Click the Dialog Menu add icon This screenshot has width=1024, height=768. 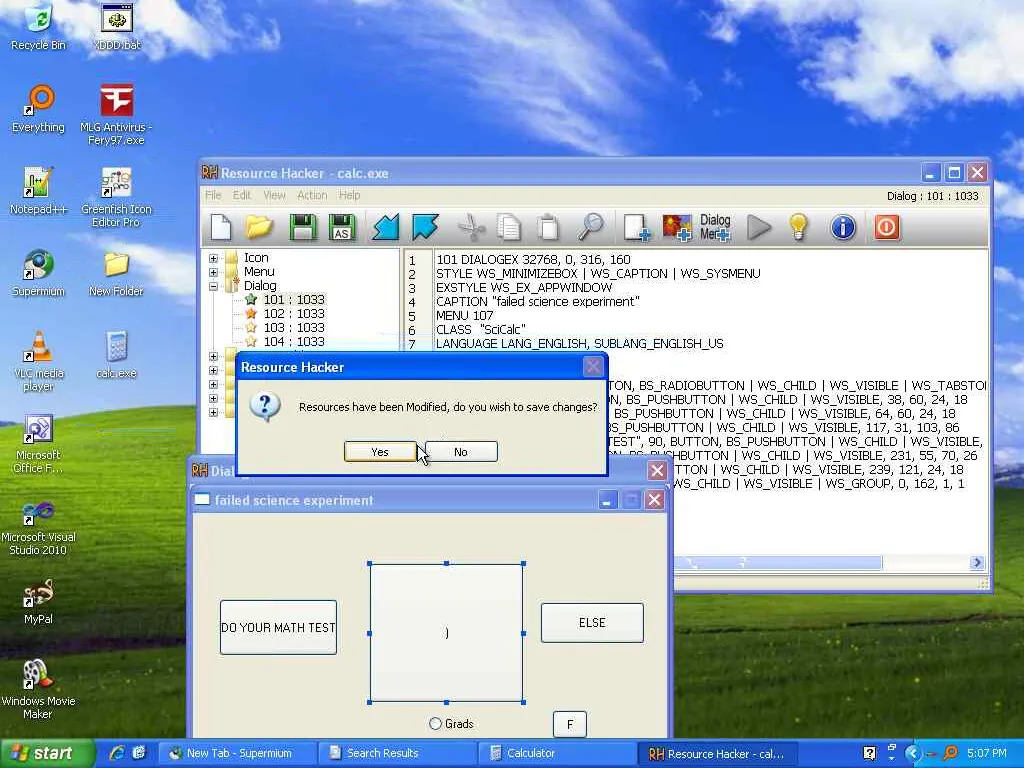click(x=715, y=227)
